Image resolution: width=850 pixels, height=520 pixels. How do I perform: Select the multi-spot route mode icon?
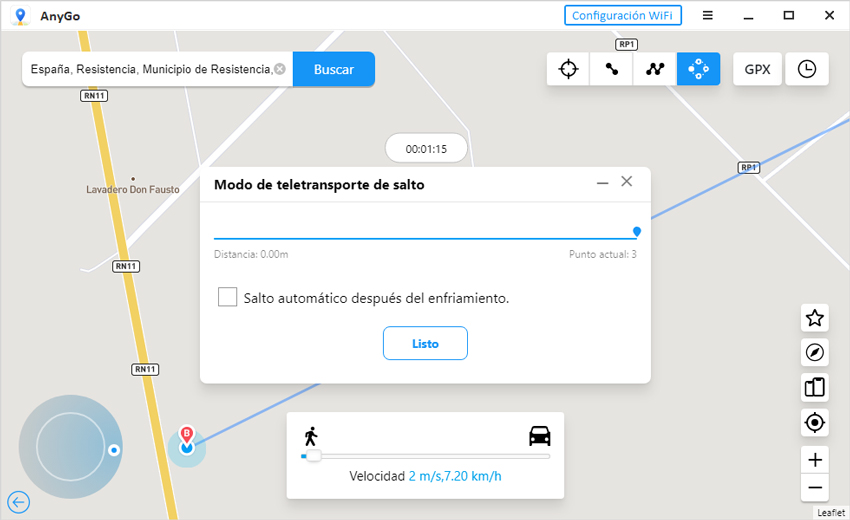click(x=655, y=69)
